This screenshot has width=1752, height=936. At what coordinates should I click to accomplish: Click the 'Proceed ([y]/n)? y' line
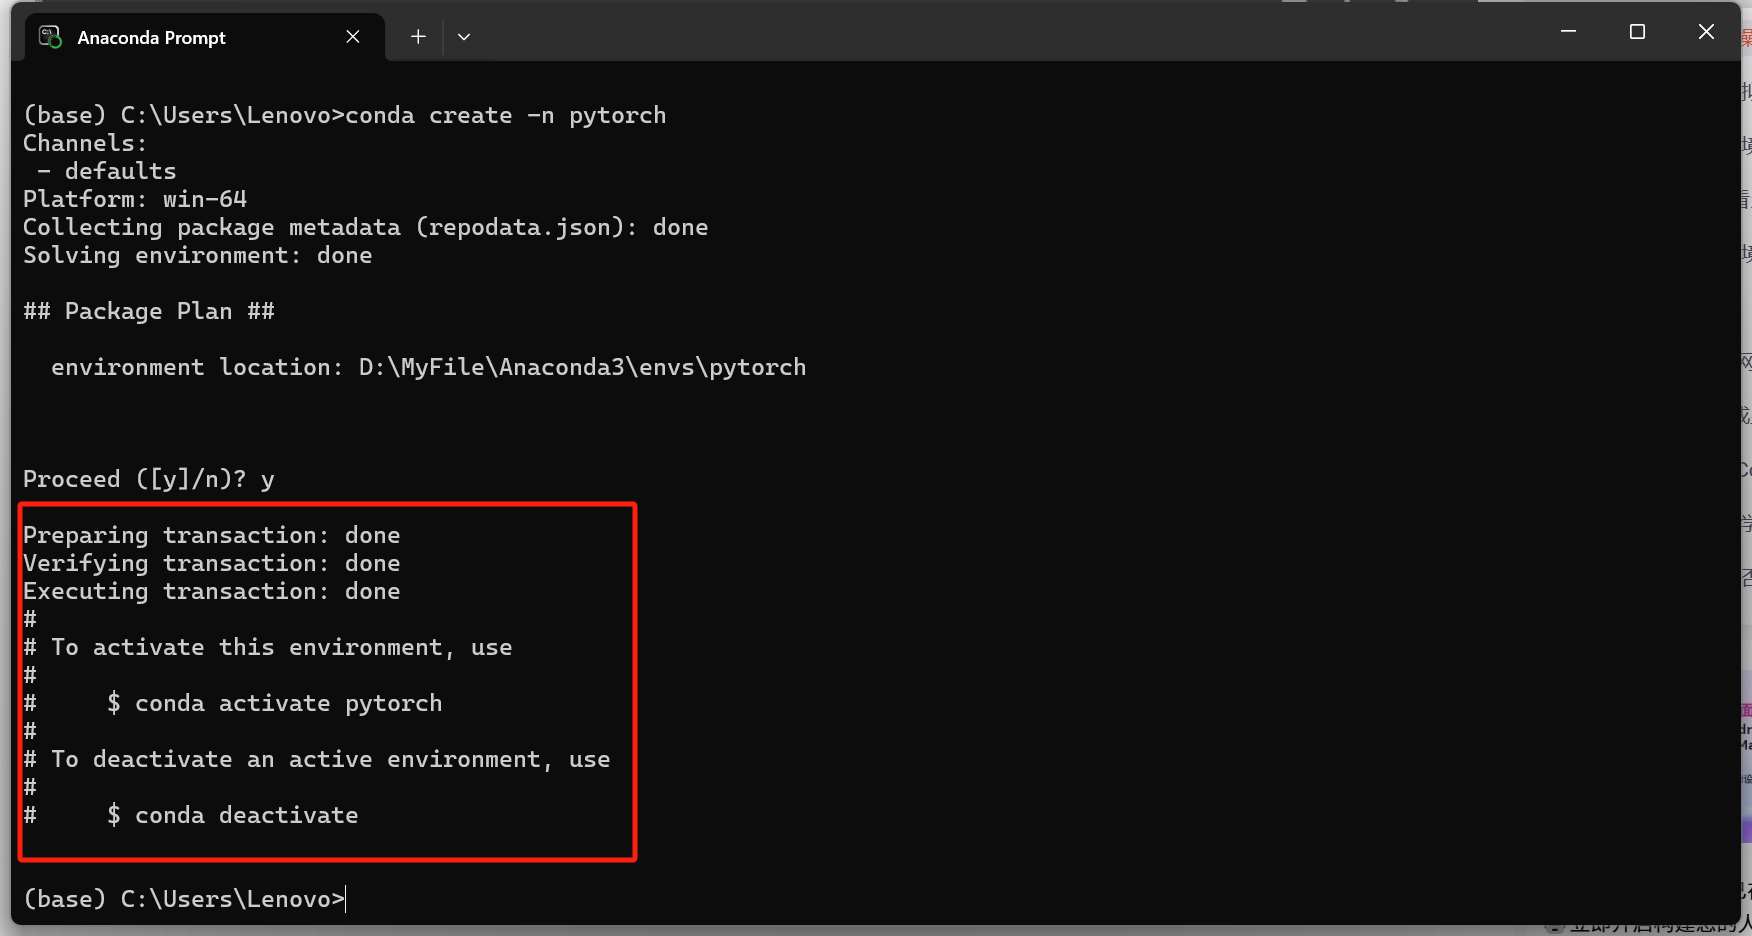[x=149, y=479]
